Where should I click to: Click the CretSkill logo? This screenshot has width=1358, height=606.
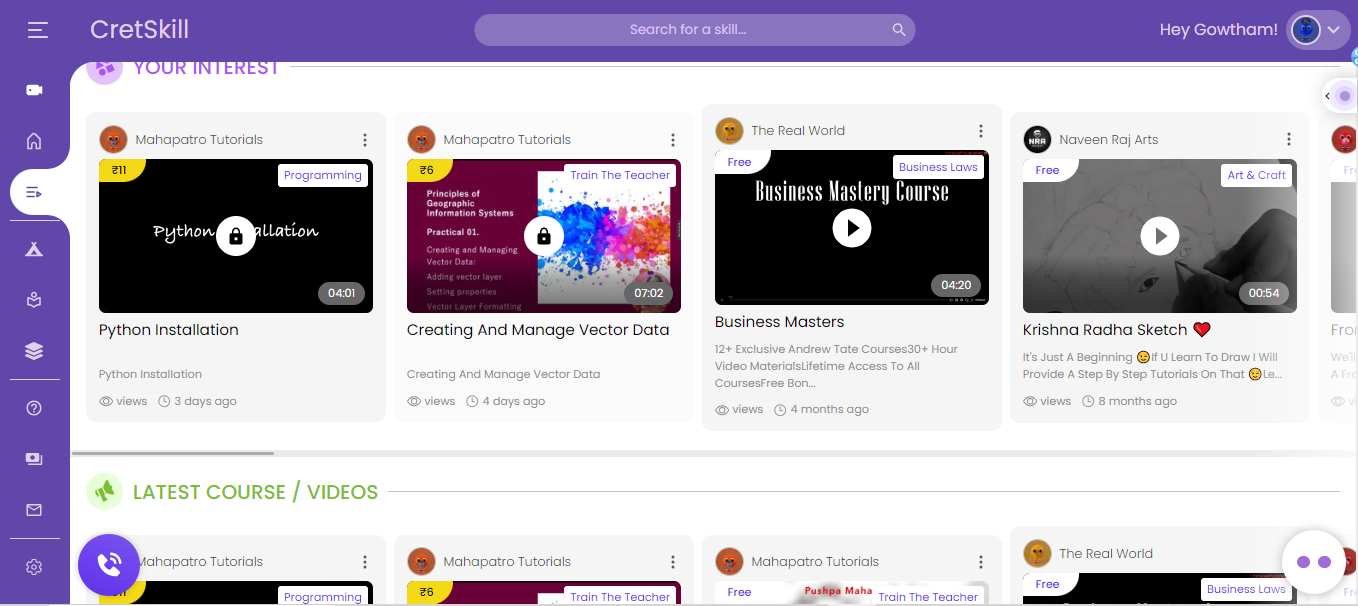click(x=139, y=30)
